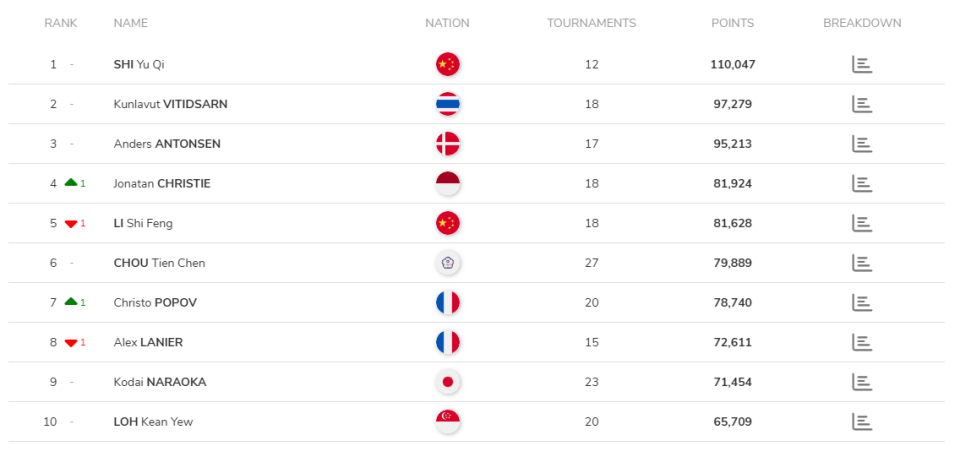Open Alex Lanier's breakdown chart
This screenshot has height=457, width=960.
pos(861,342)
